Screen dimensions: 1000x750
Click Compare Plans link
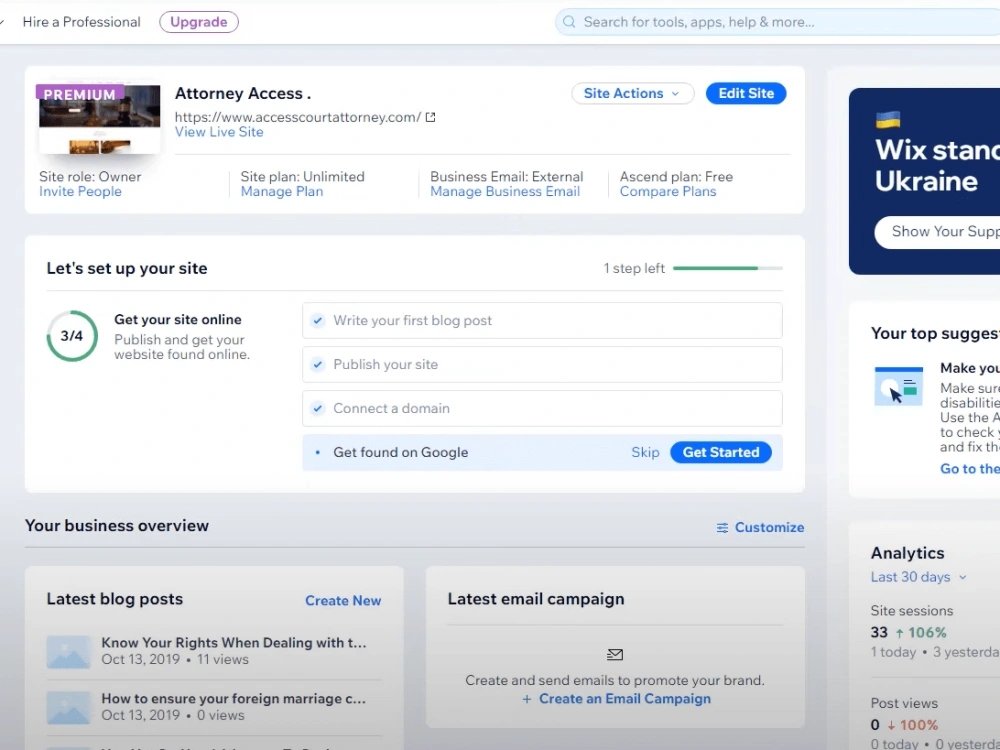668,191
